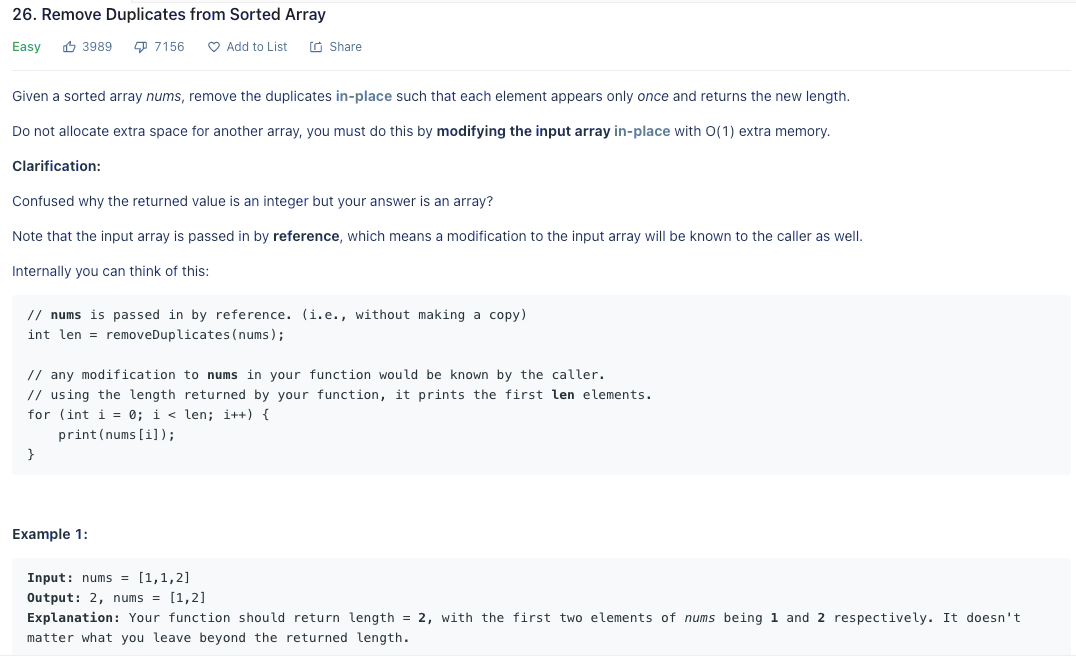Click the for loop code line
The width and height of the screenshot is (1076, 656).
[x=148, y=414]
